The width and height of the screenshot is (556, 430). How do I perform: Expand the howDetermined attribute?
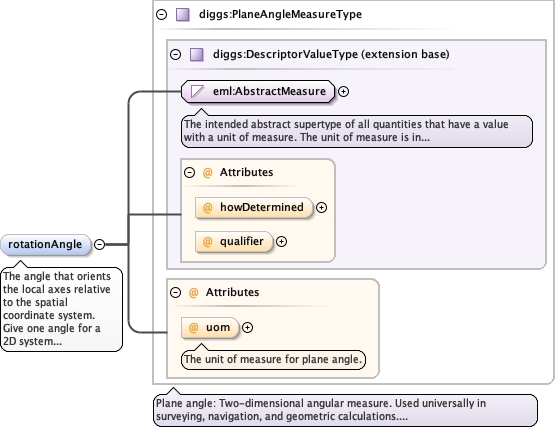click(x=321, y=207)
